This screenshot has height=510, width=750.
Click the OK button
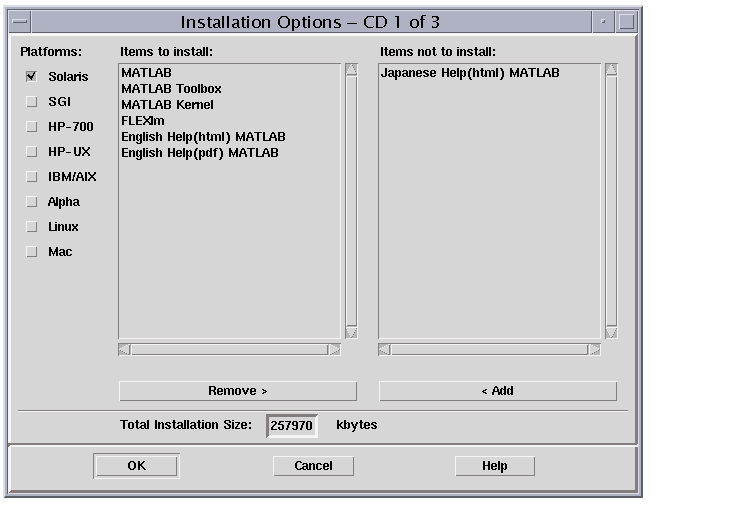click(136, 465)
